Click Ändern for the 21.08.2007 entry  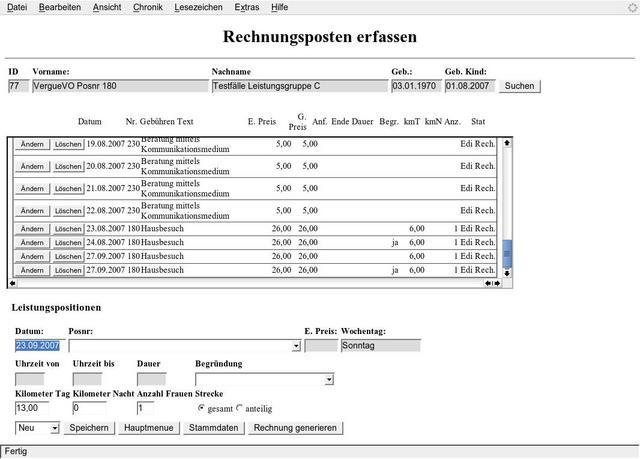[x=32, y=188]
